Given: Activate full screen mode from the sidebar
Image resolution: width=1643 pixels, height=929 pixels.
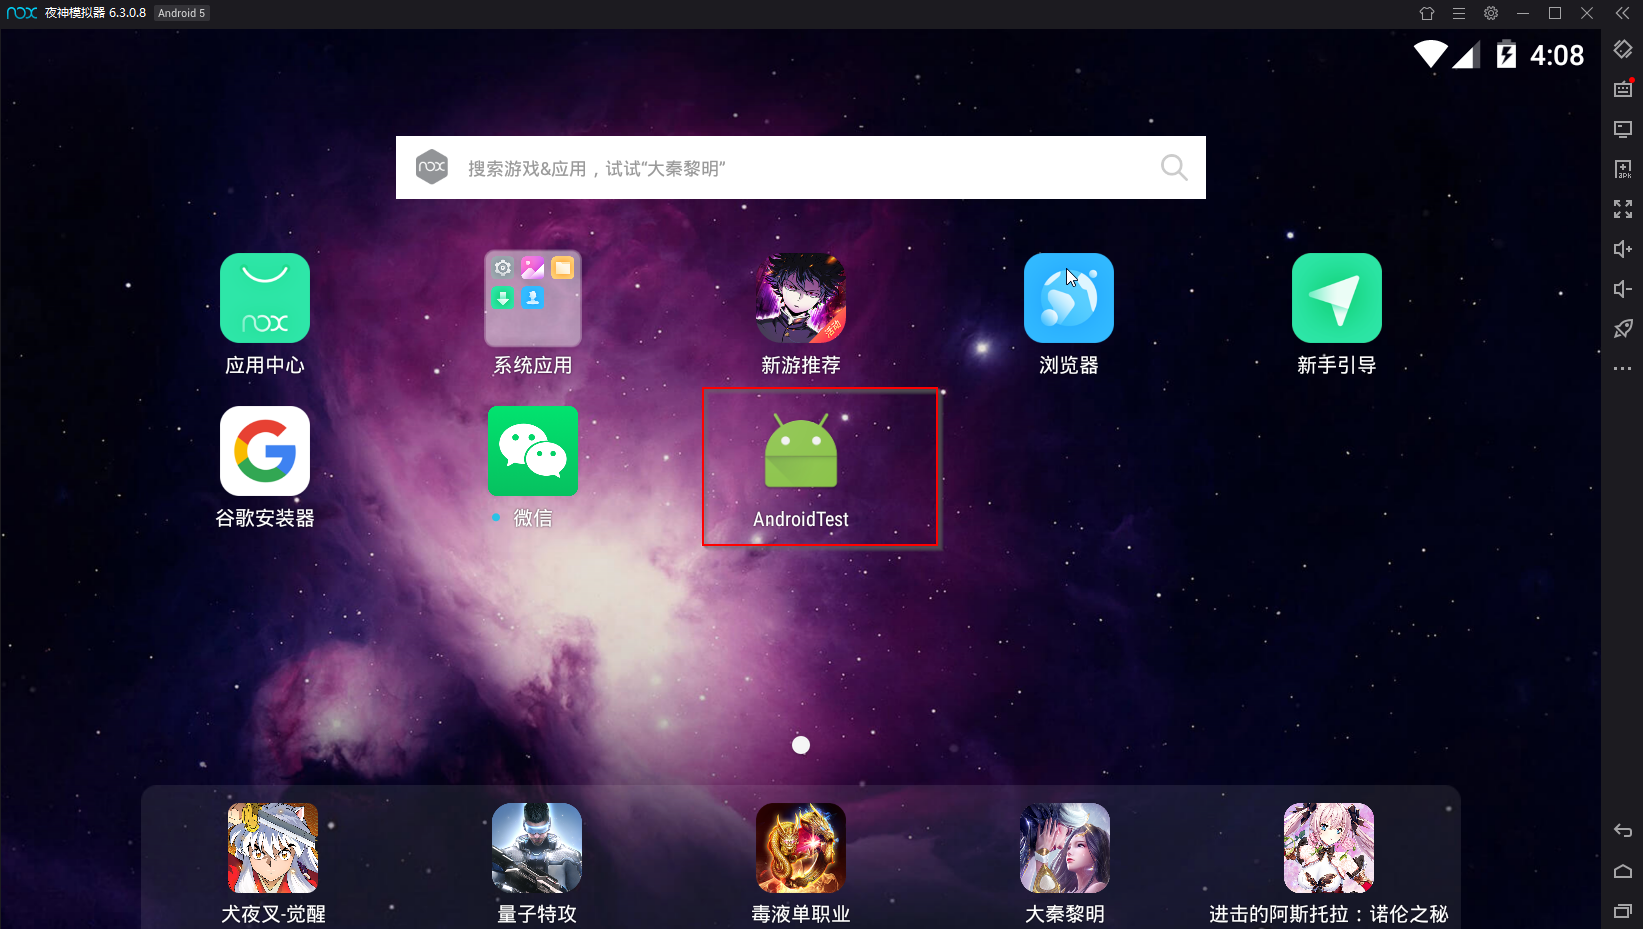Looking at the screenshot, I should (x=1622, y=209).
